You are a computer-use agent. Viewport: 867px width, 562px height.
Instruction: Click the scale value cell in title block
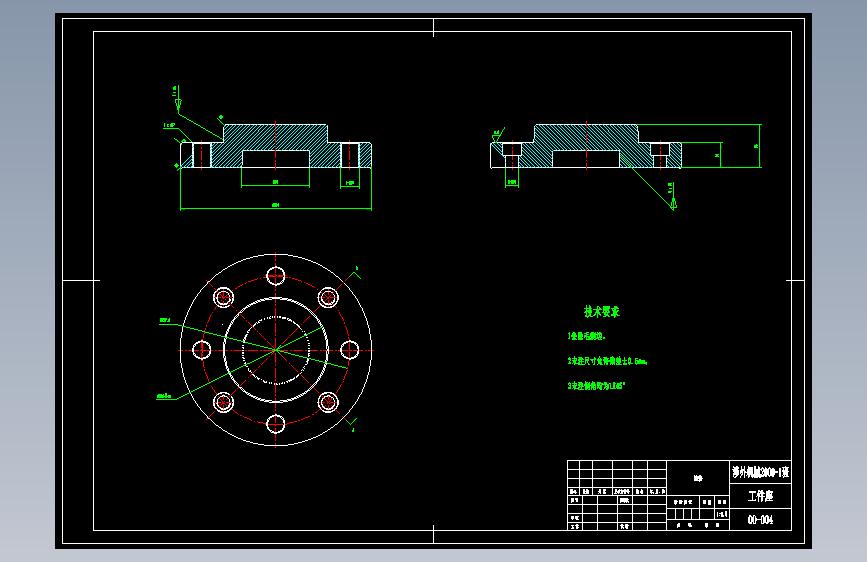point(722,514)
